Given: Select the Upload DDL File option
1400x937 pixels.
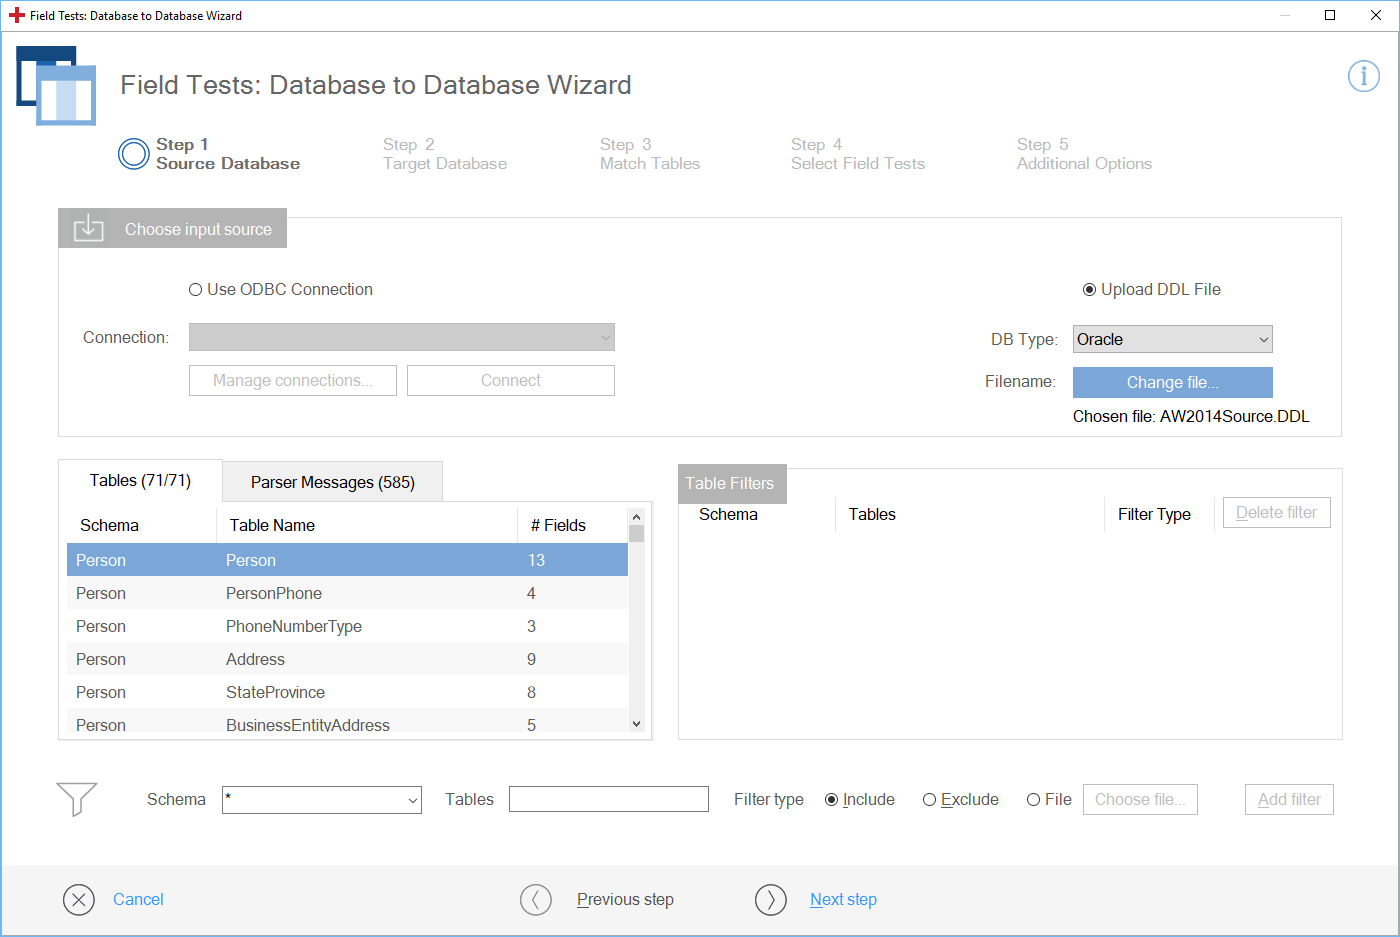Looking at the screenshot, I should point(1090,290).
